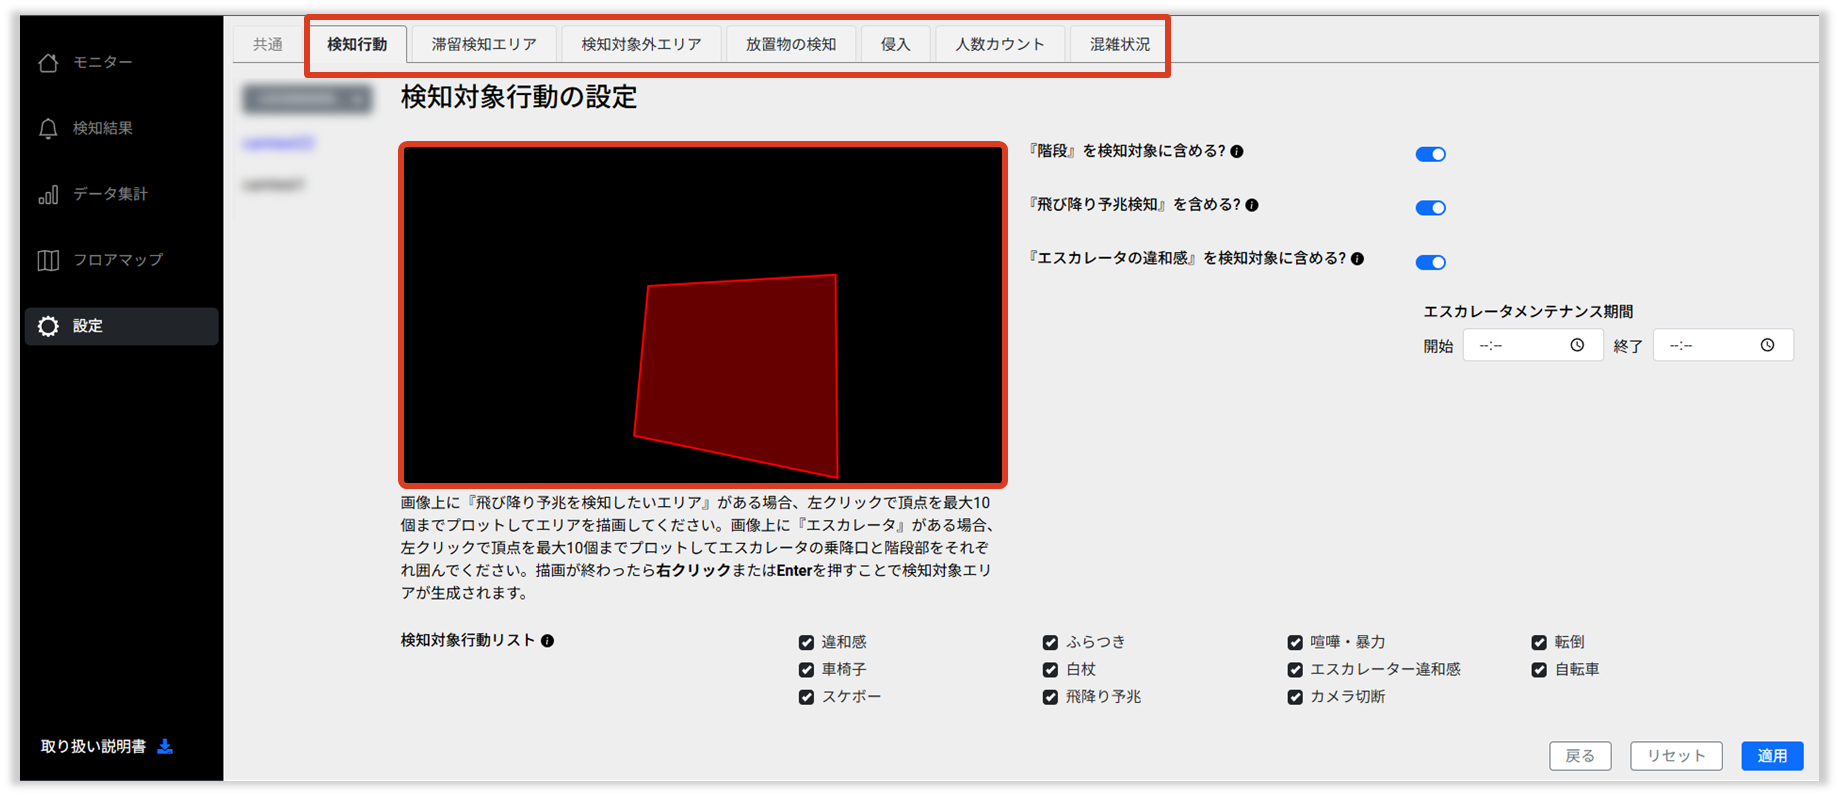Viewport: 1839px width, 796px height.
Task: Uncheck the 車椅子 checkbox
Action: click(x=806, y=670)
